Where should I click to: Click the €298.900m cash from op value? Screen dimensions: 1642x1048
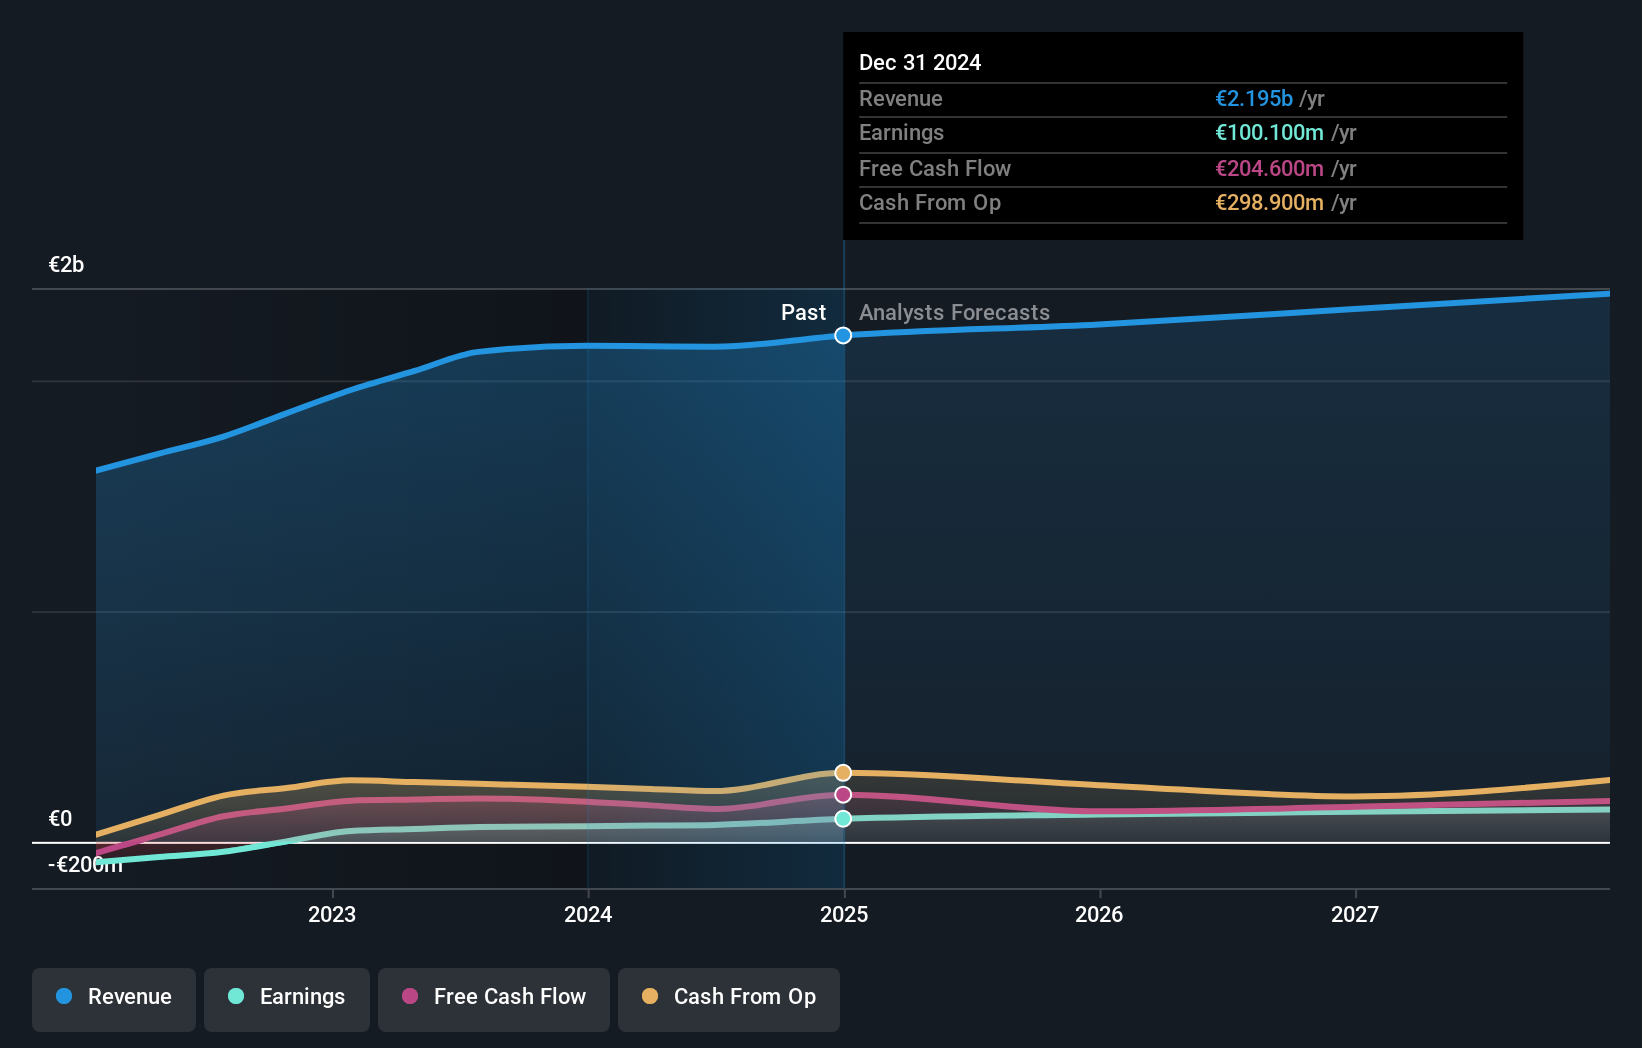[1269, 202]
